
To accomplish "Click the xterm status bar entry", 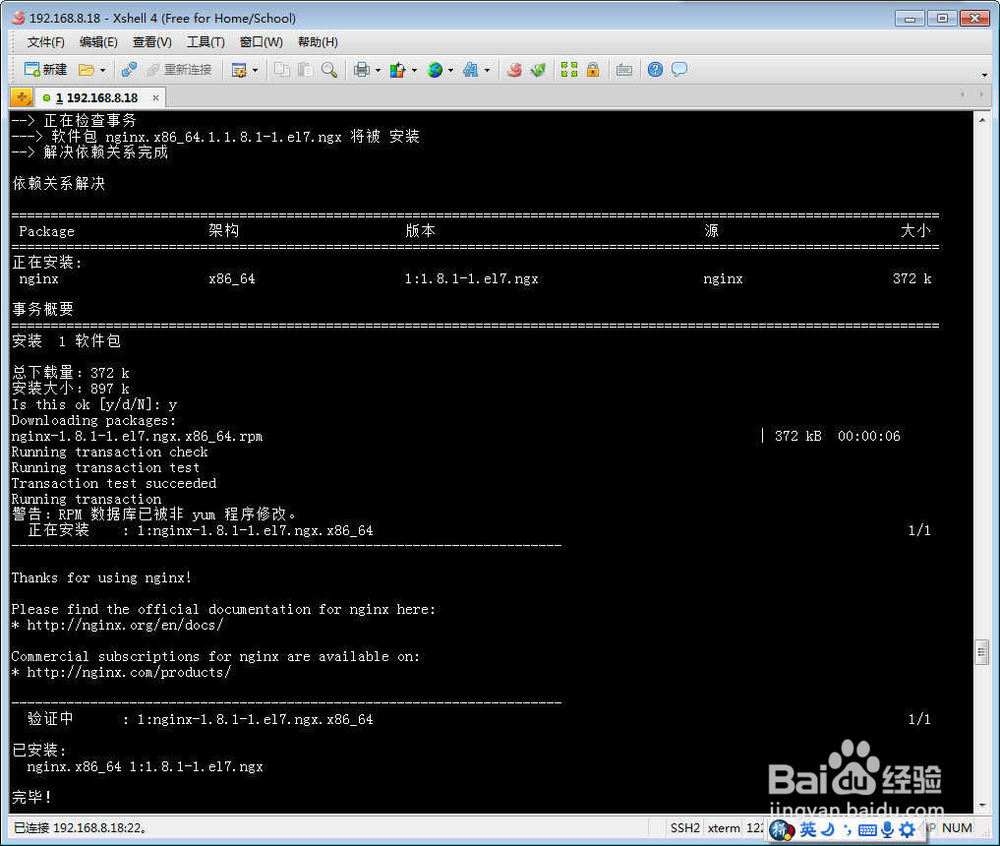I will pyautogui.click(x=724, y=828).
